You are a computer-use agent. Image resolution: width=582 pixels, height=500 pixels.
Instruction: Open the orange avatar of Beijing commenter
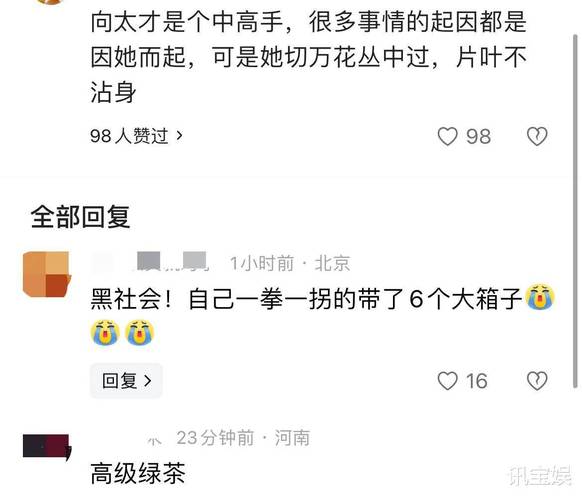coord(47,274)
